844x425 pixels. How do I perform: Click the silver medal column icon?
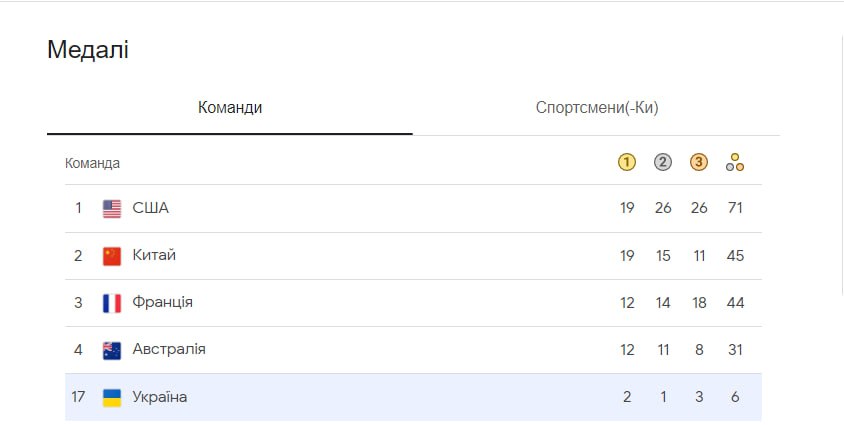[663, 162]
